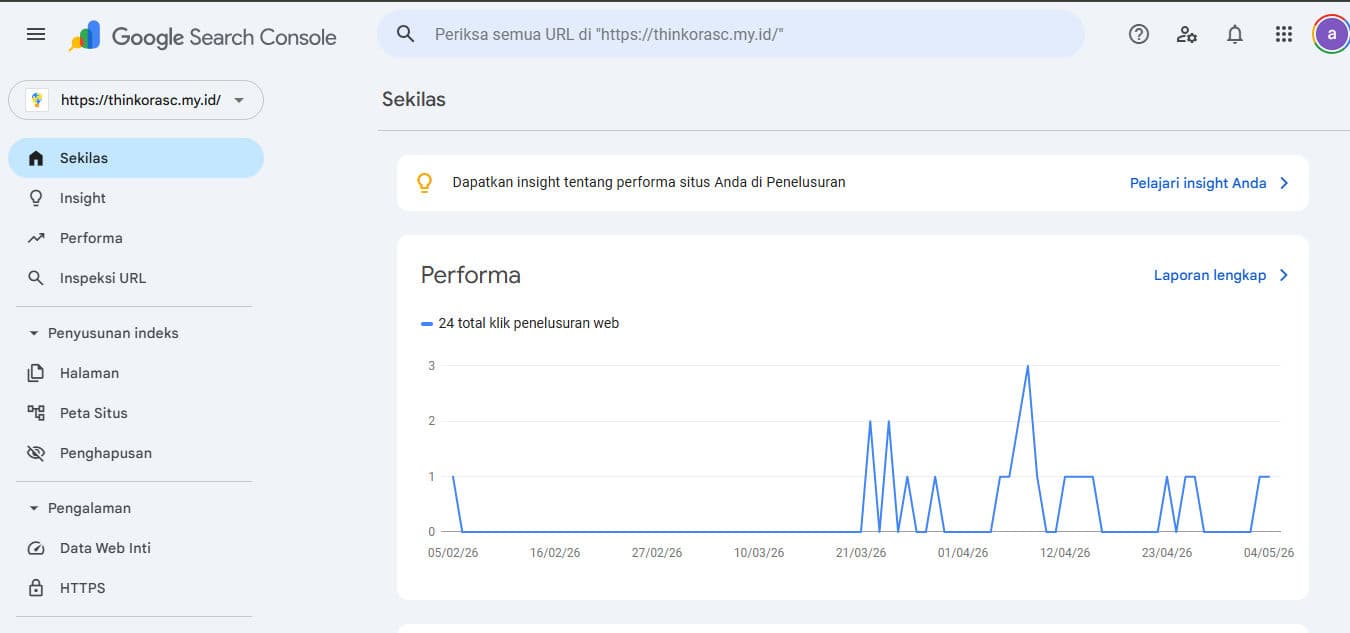This screenshot has height=633, width=1350.
Task: Open Laporan lengkap performance report
Action: [x=1210, y=275]
